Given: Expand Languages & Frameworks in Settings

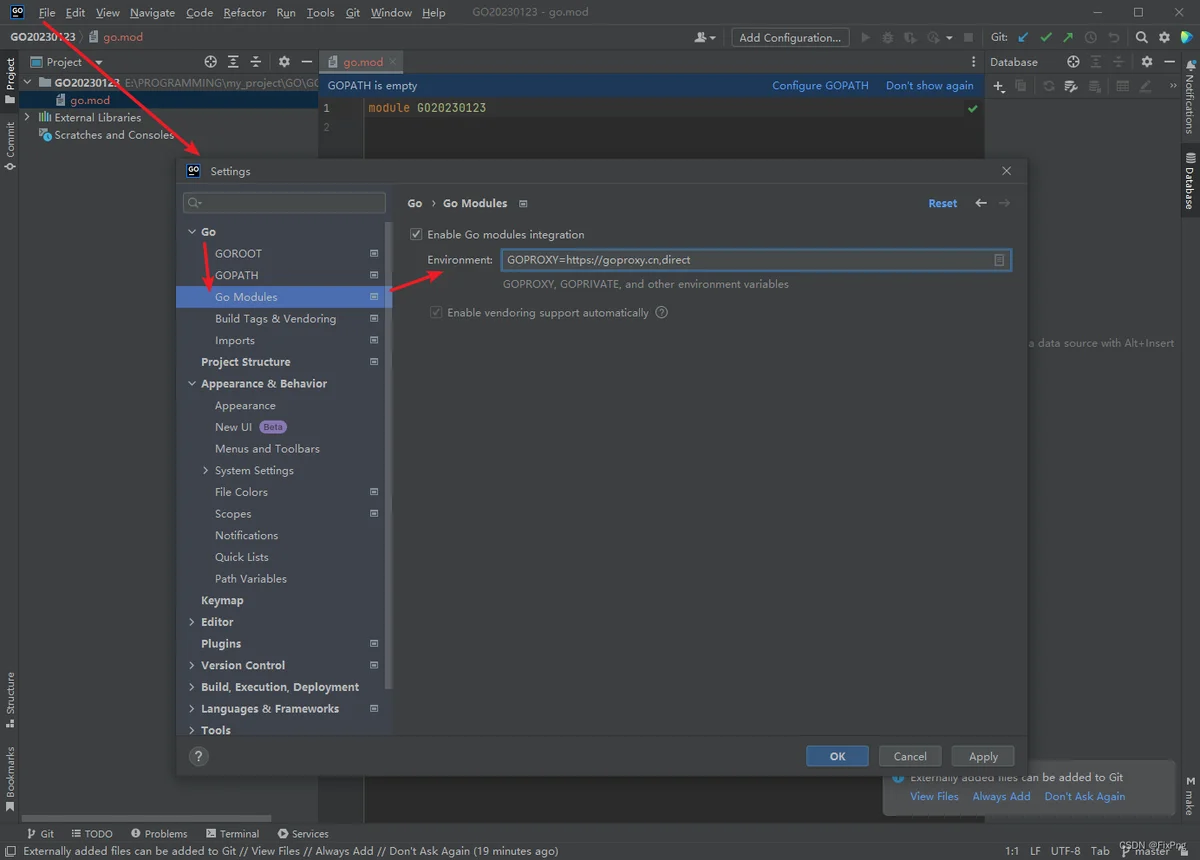Looking at the screenshot, I should (192, 709).
